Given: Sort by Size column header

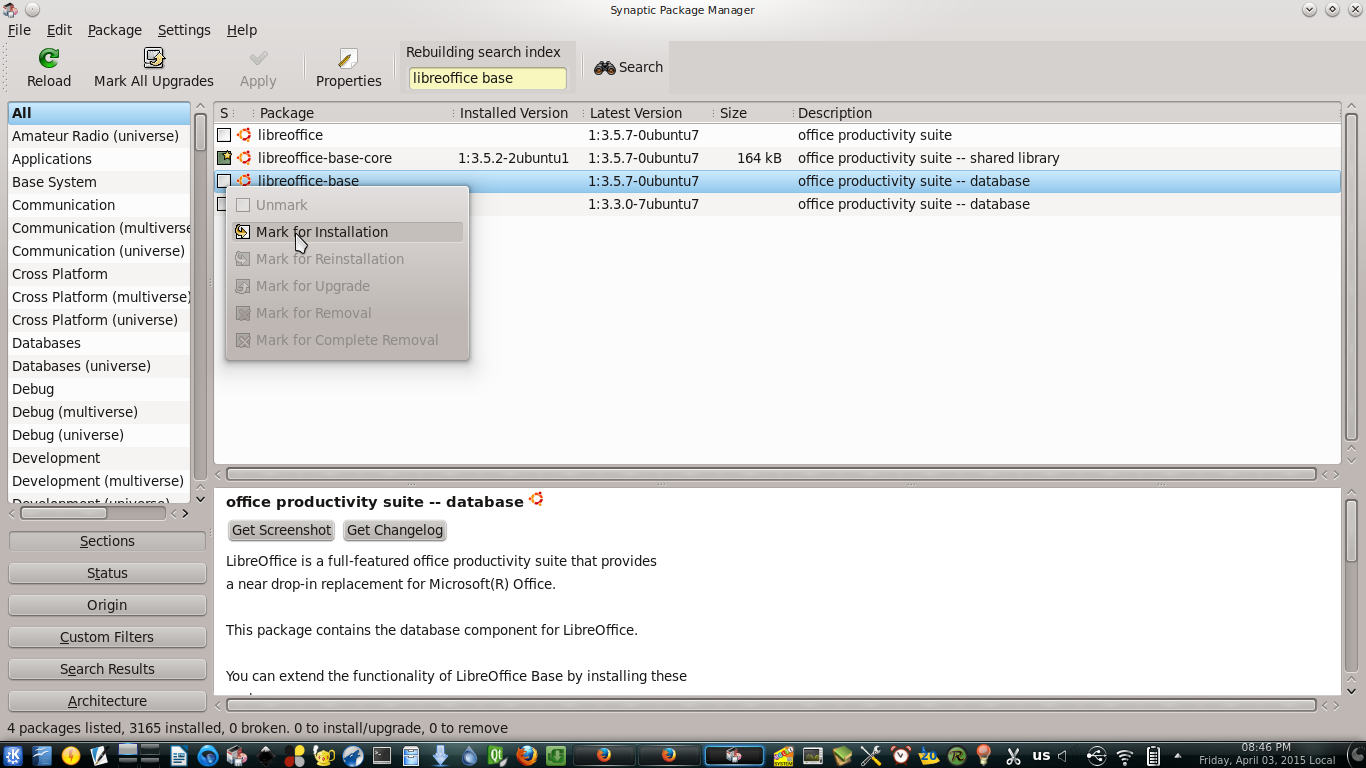Looking at the screenshot, I should (x=752, y=113).
